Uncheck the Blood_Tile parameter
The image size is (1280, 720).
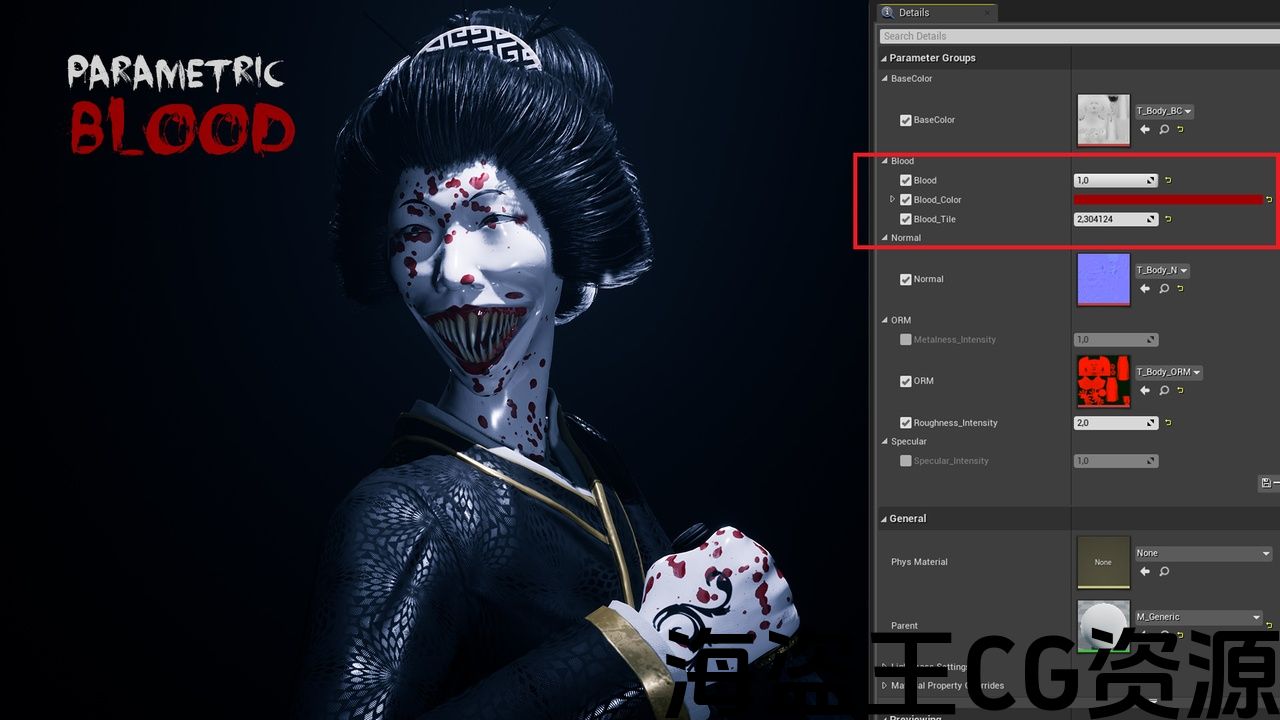906,219
